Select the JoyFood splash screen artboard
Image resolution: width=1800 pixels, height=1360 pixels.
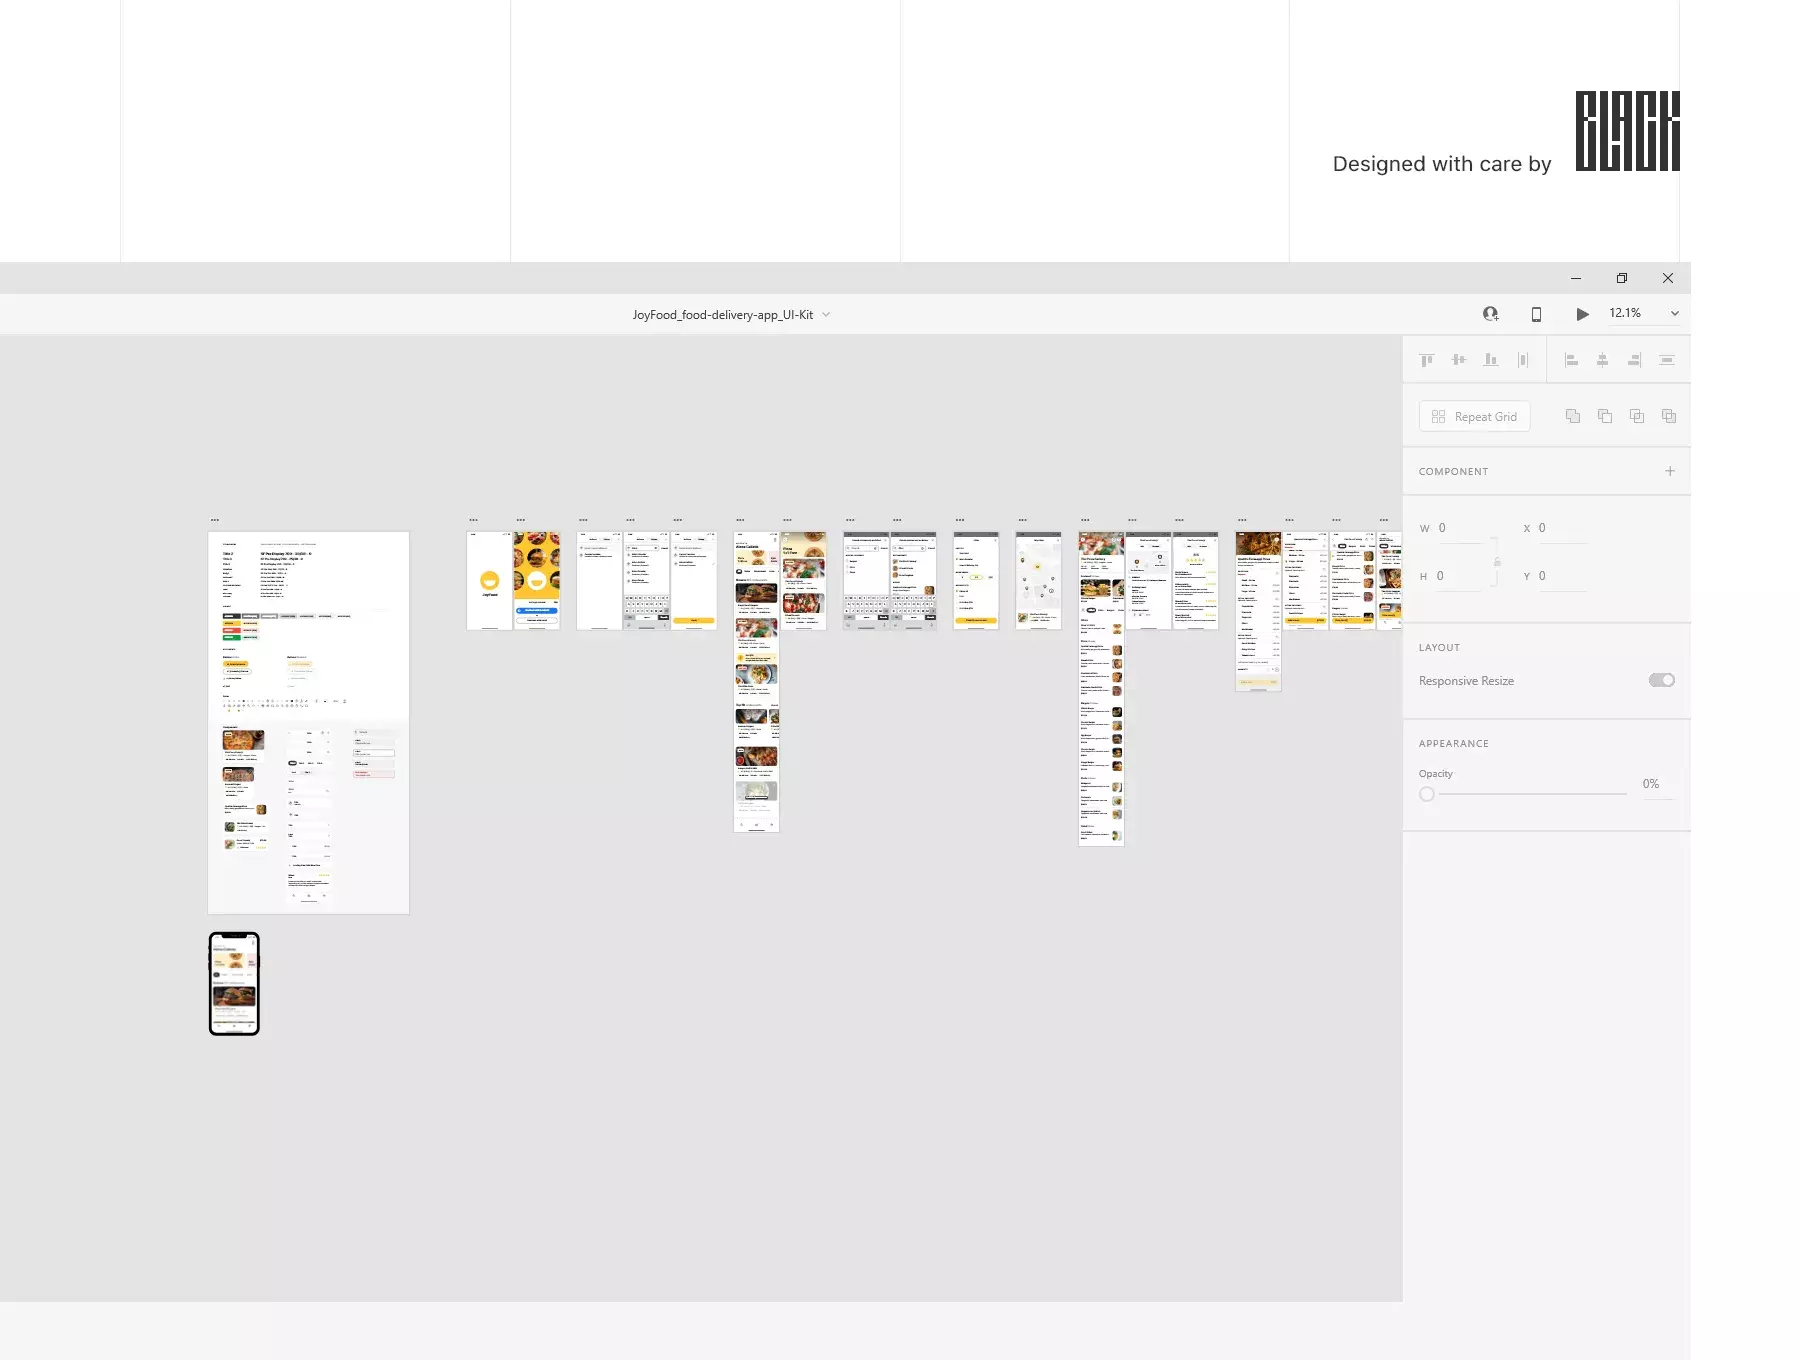(x=490, y=581)
